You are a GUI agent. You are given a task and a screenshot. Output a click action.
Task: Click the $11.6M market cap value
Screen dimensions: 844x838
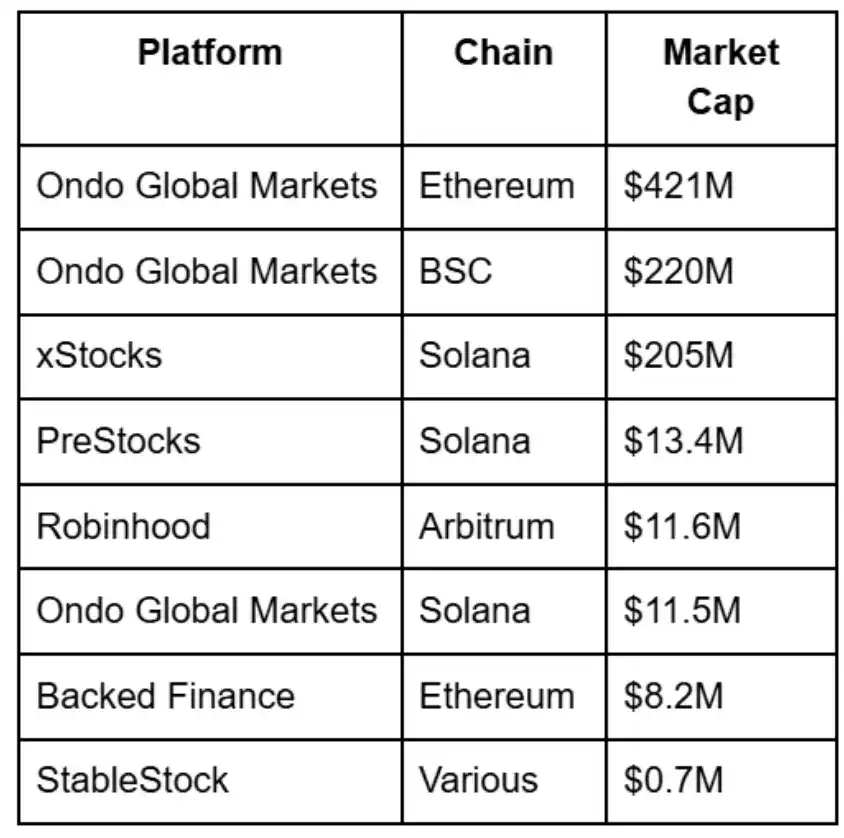pyautogui.click(x=682, y=526)
